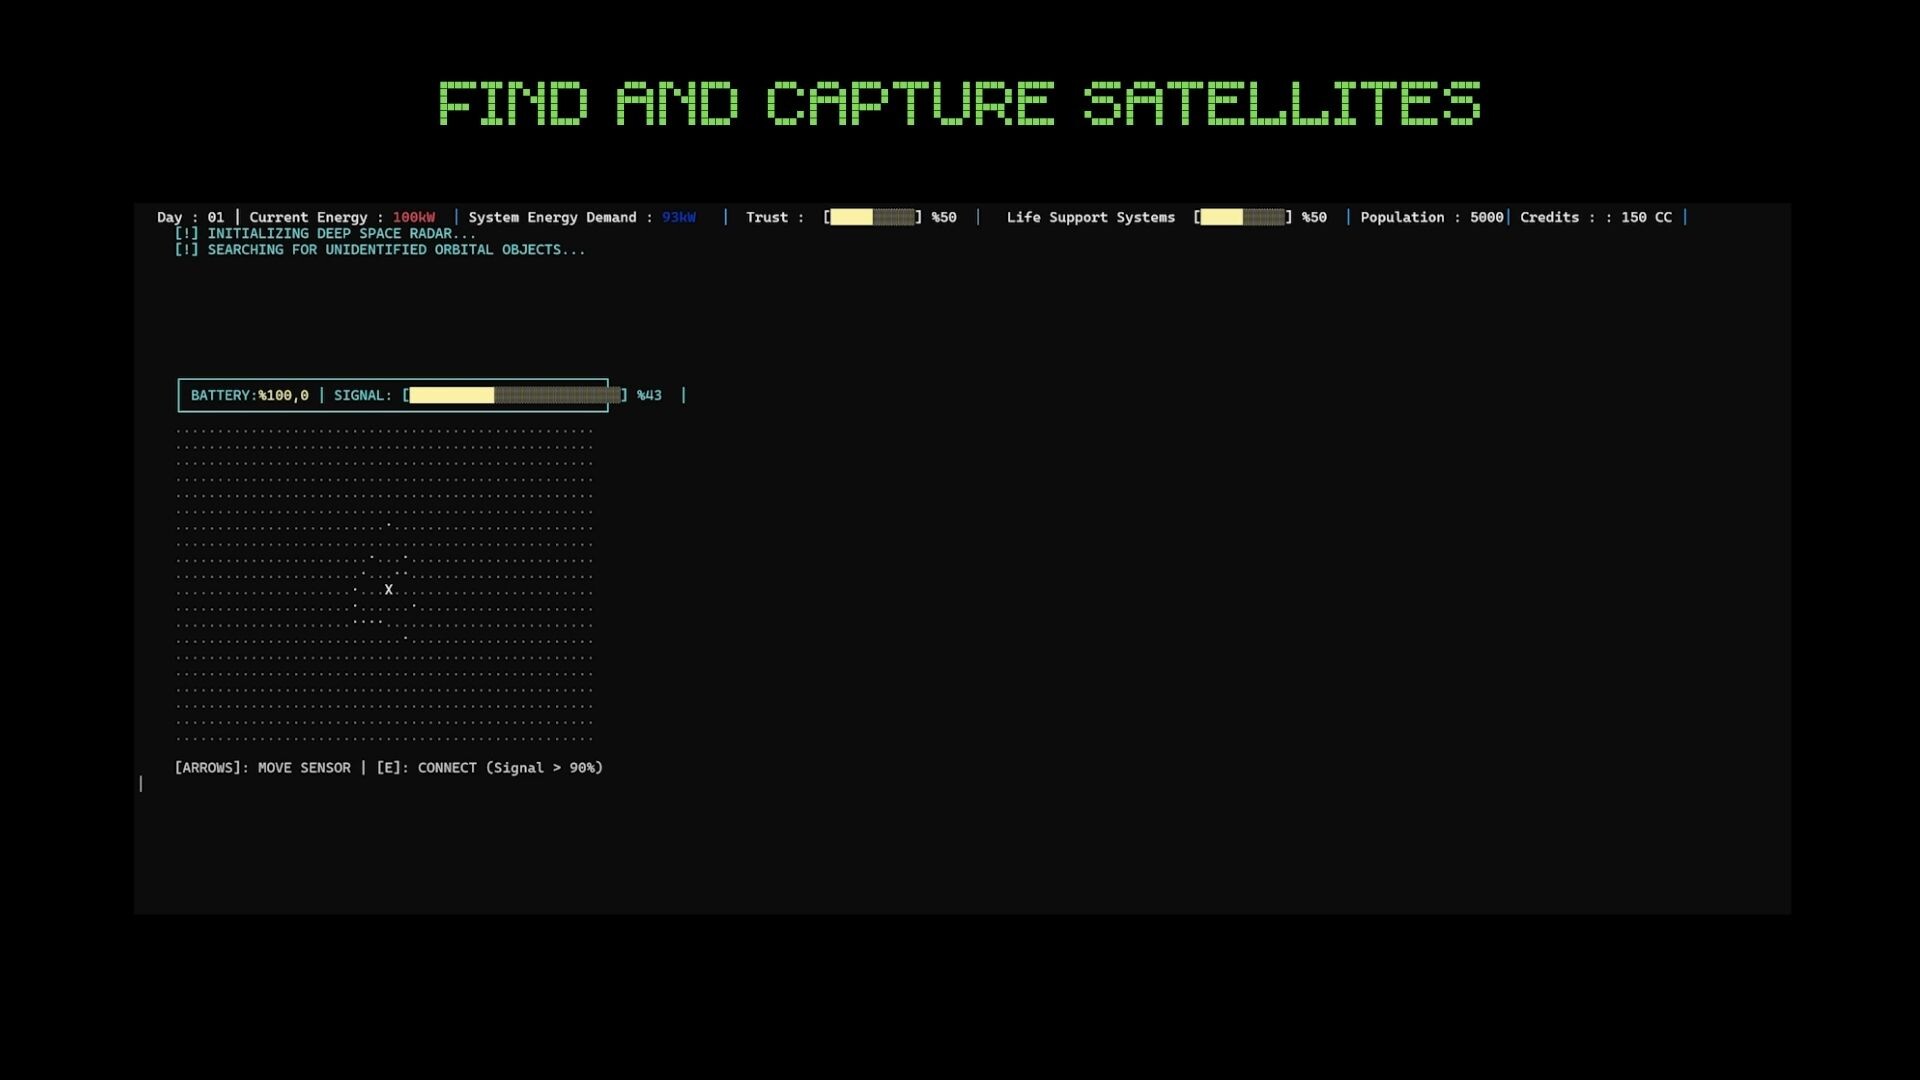The width and height of the screenshot is (1920, 1080).
Task: Expand the radar scanner panel header
Action: pos(393,395)
